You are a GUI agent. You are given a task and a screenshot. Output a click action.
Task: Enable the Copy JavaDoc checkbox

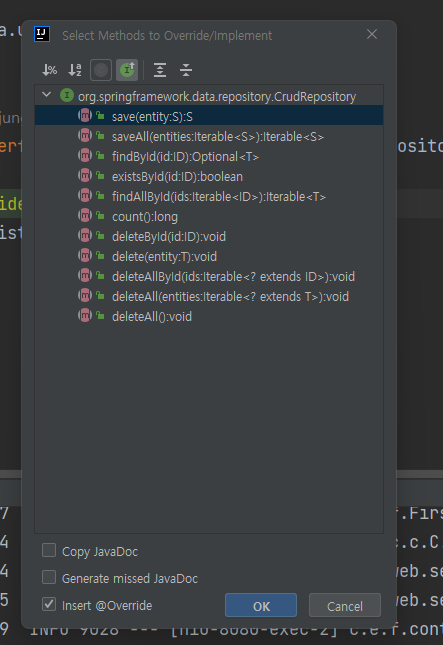pyautogui.click(x=49, y=550)
